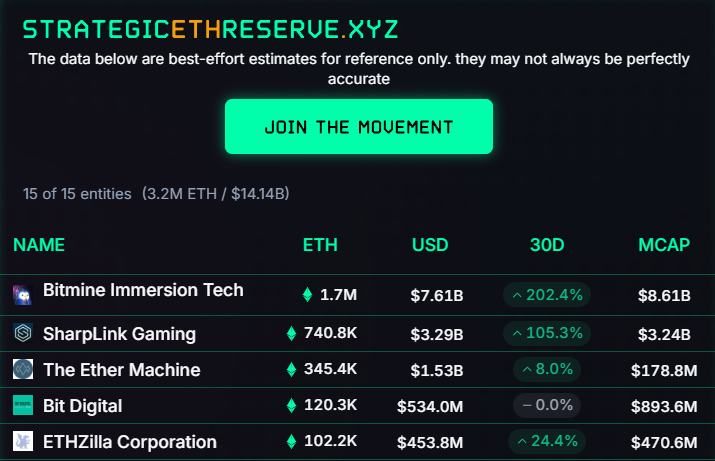This screenshot has height=461, width=715.
Task: Click the SharpLink Gaming logo icon
Action: pyautogui.click(x=23, y=334)
